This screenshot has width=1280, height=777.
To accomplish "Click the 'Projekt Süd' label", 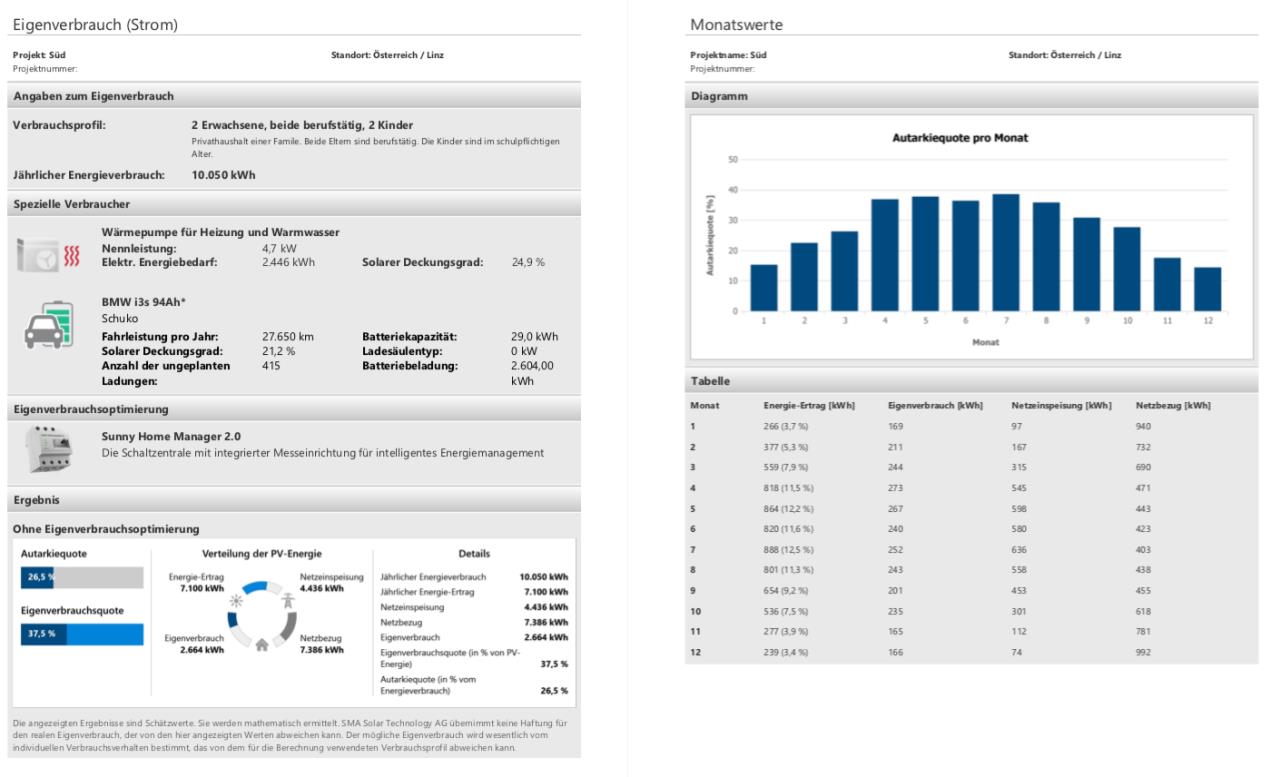I will (x=40, y=54).
